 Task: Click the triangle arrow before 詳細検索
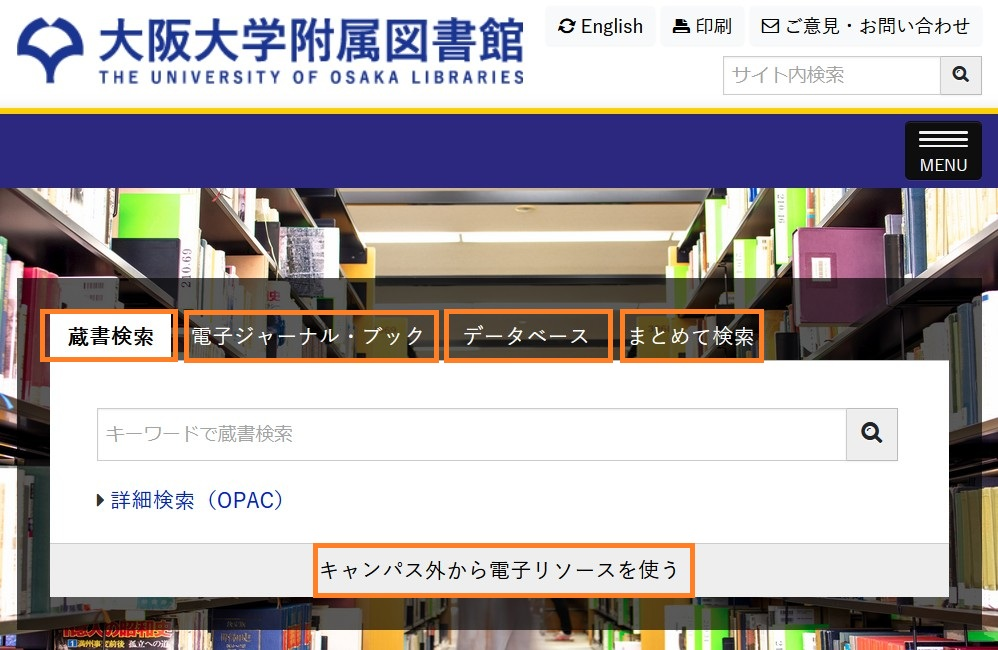[x=100, y=500]
